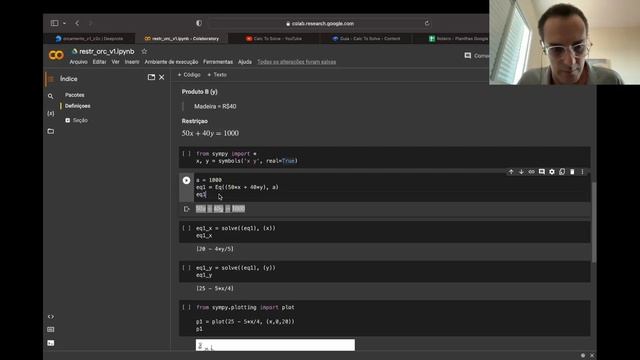Close the Índice side panel

click(x=162, y=77)
